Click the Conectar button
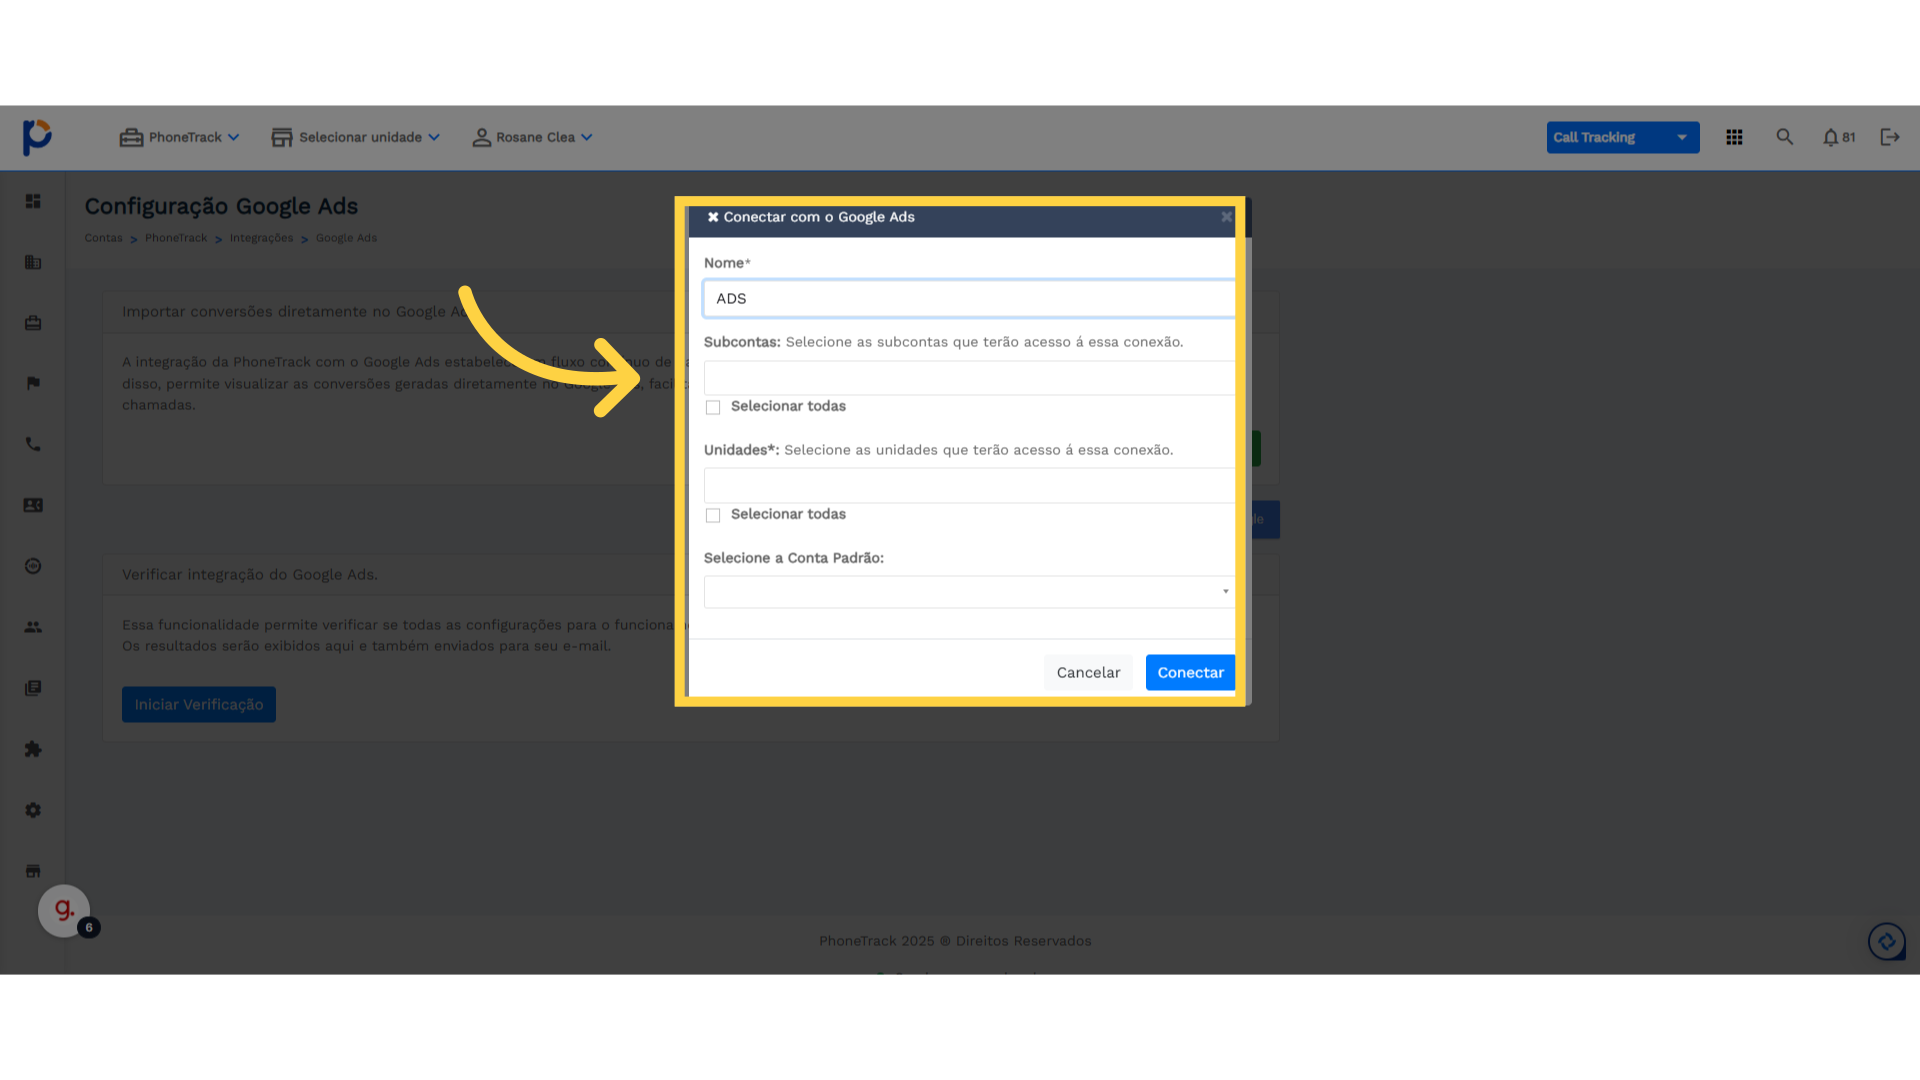This screenshot has width=1920, height=1080. tap(1190, 673)
